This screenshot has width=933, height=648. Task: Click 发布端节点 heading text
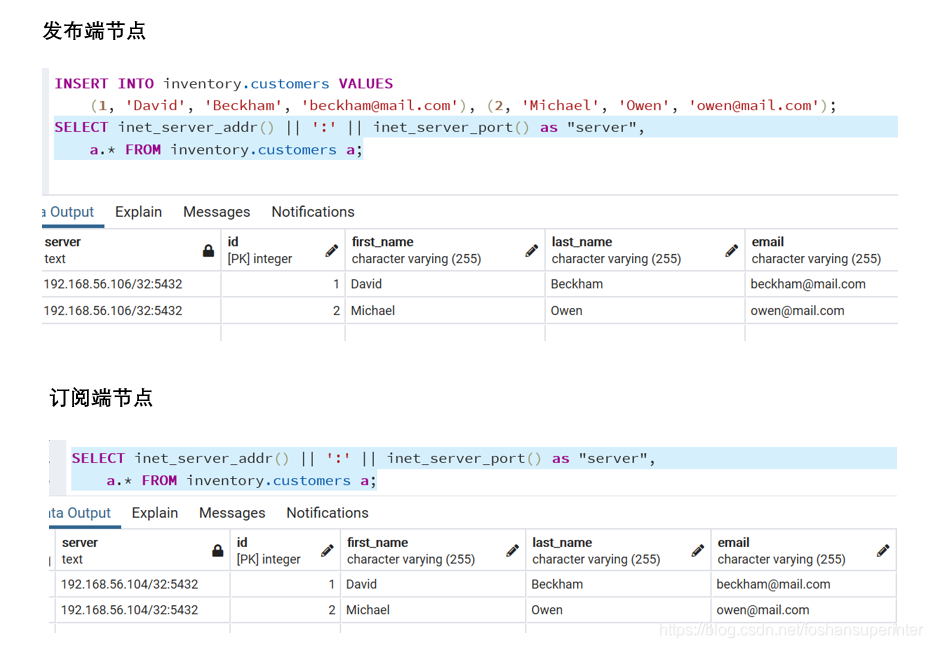[94, 31]
